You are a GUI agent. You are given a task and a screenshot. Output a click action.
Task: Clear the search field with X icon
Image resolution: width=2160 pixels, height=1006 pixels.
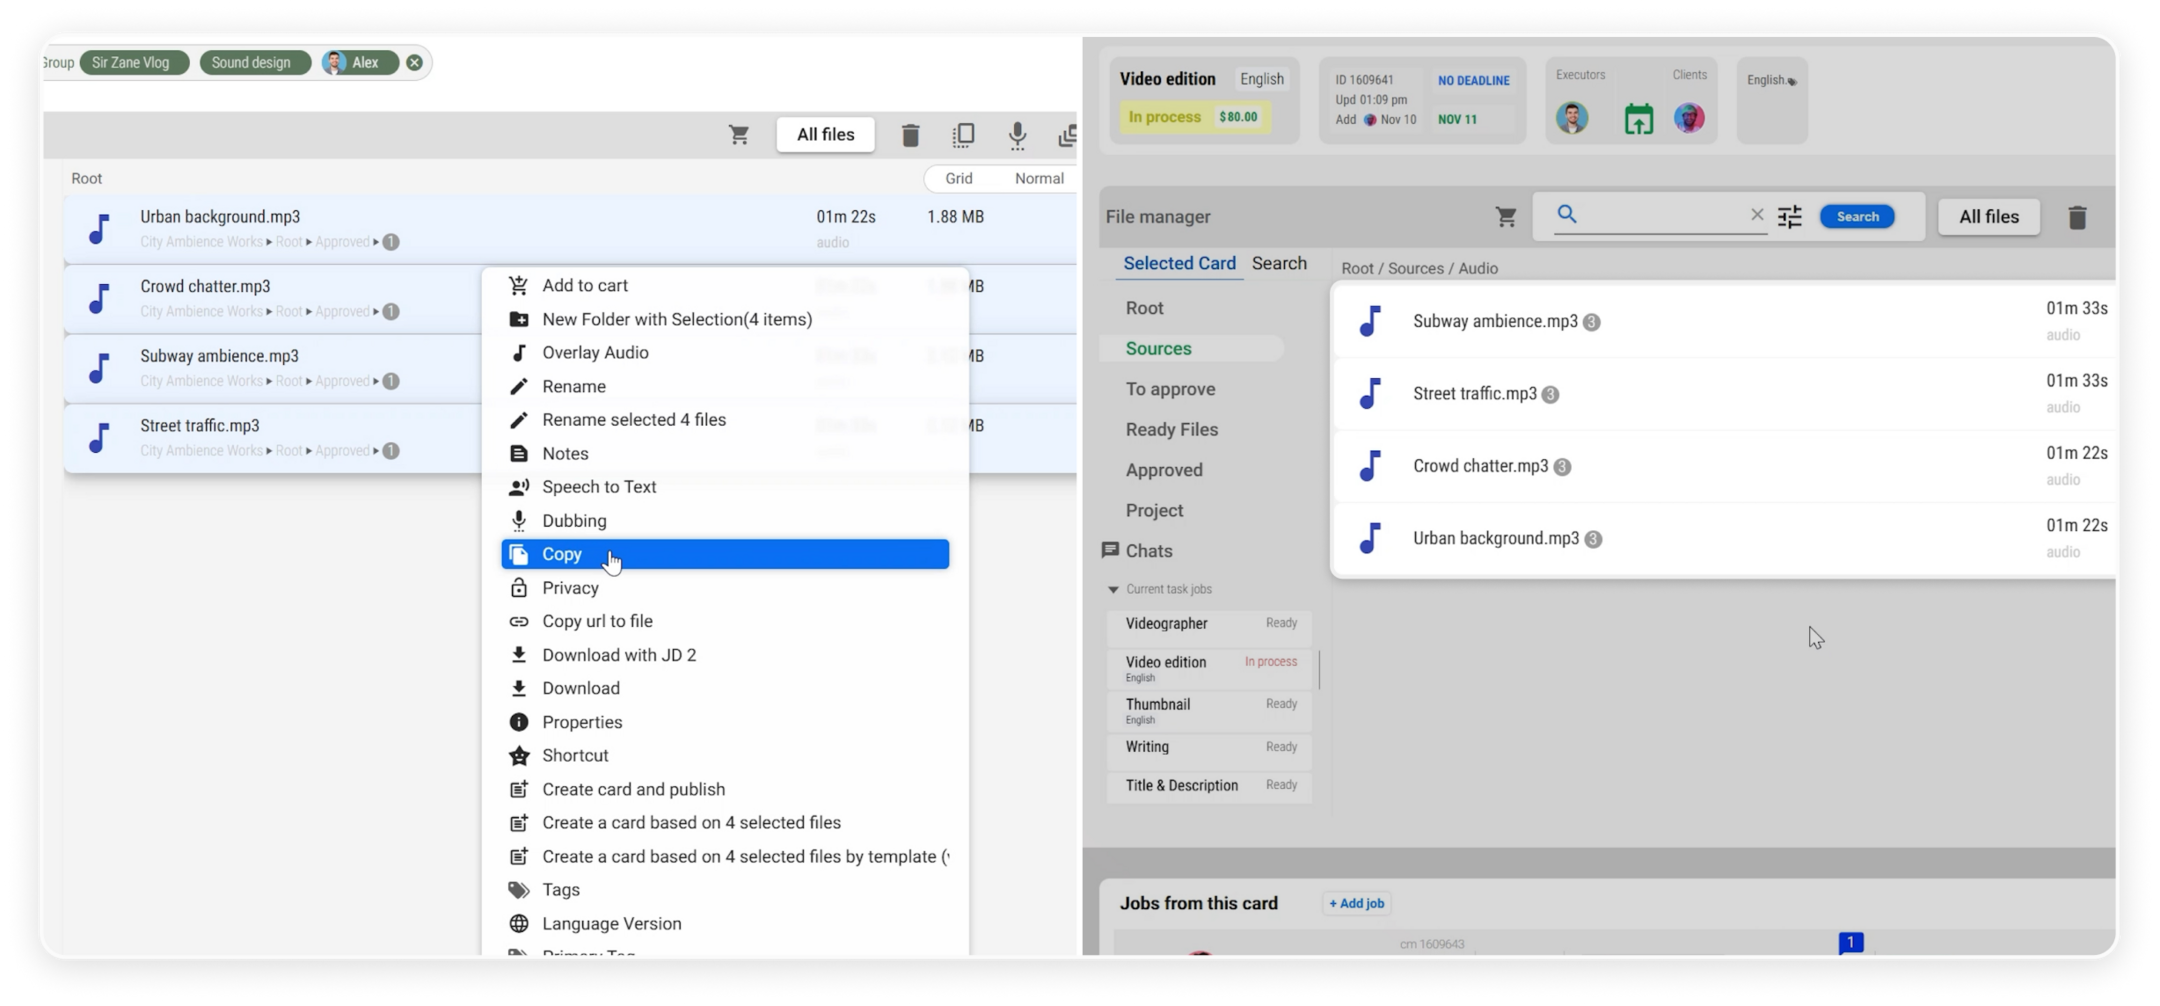(1757, 215)
